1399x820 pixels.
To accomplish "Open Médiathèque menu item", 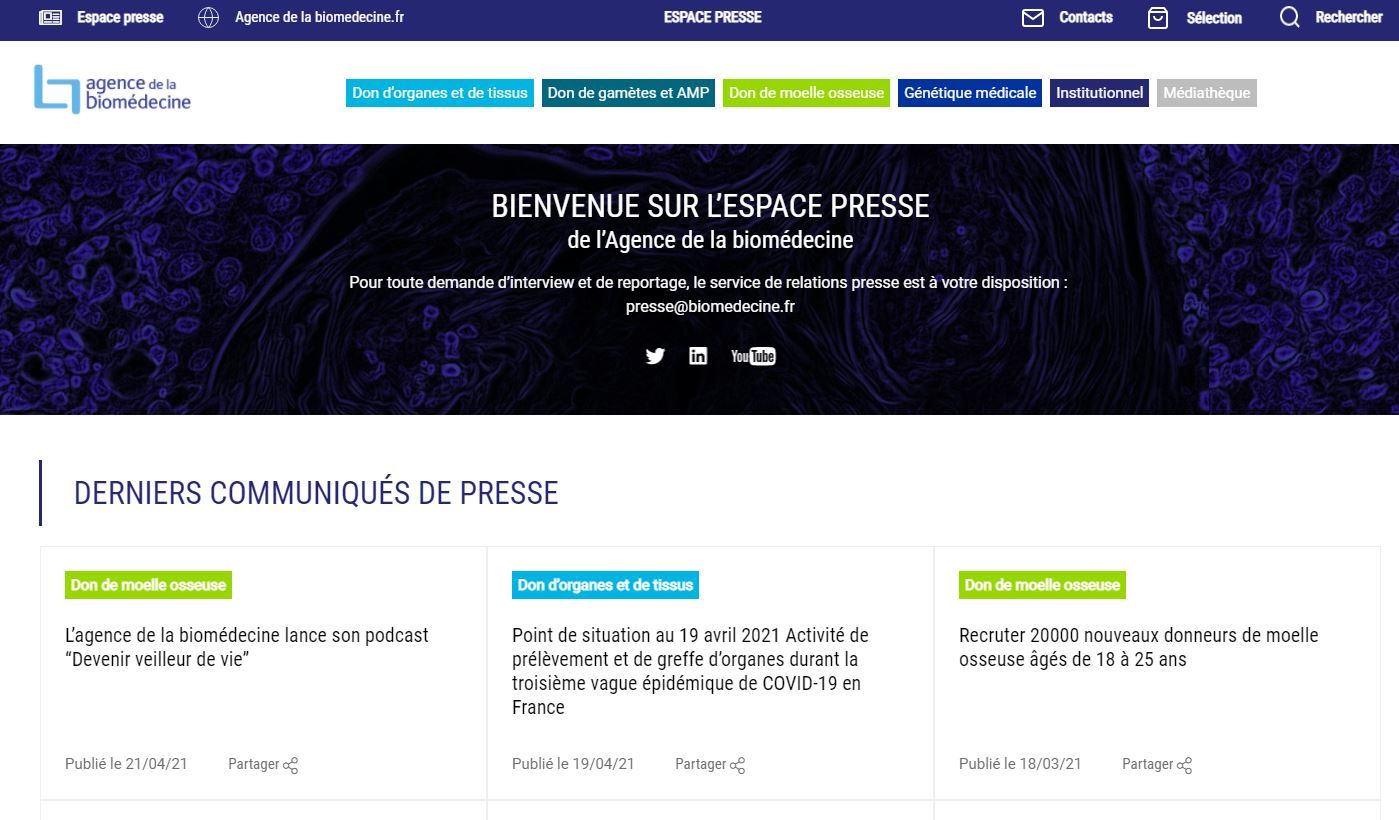I will tap(1207, 93).
